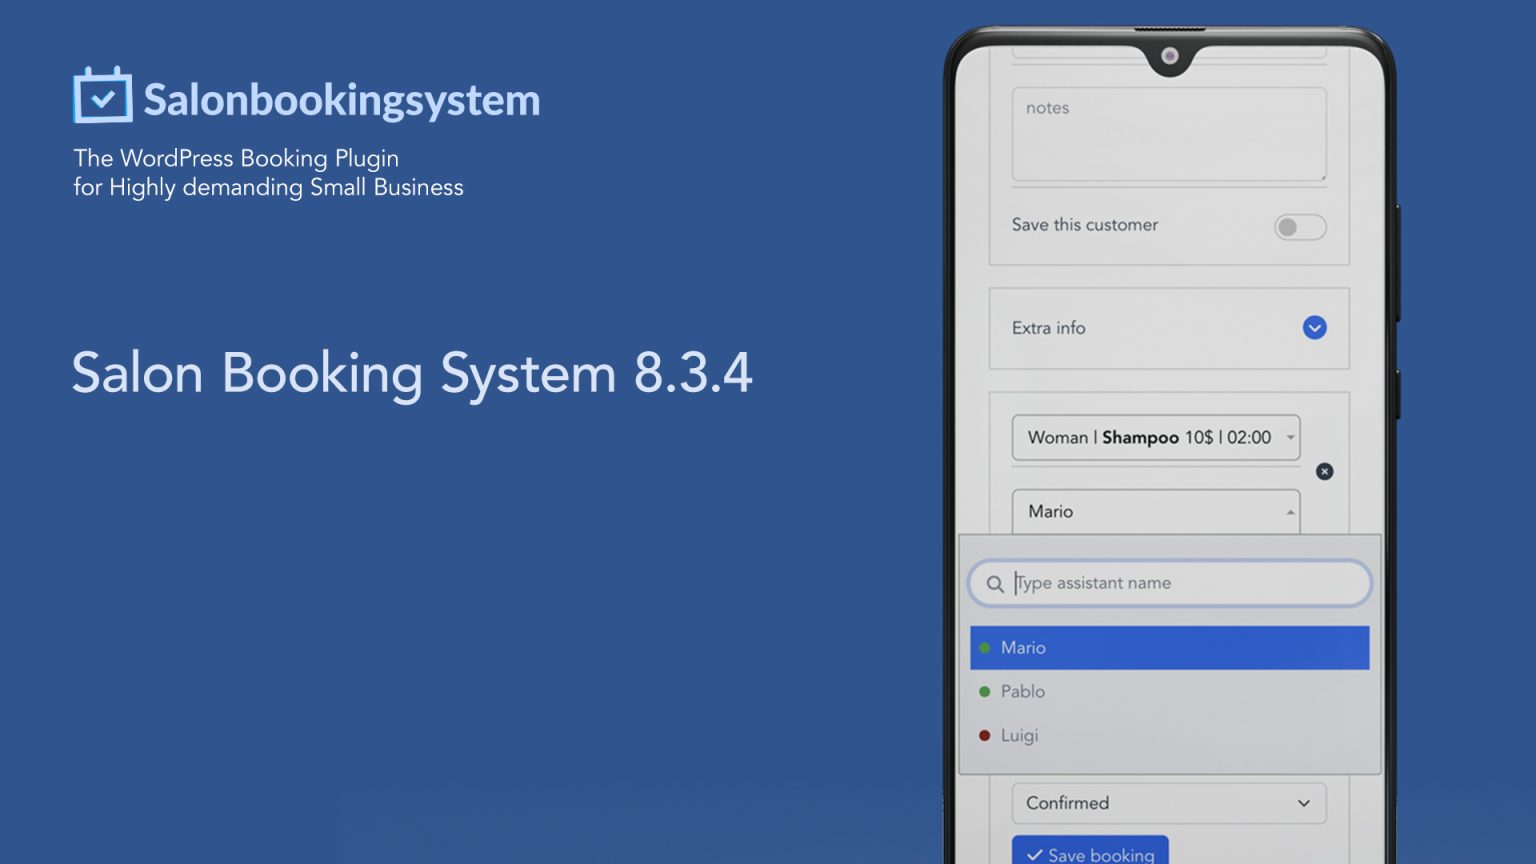The height and width of the screenshot is (864, 1536).
Task: Click the magnifier icon in the assistant search bar
Action: tap(996, 583)
